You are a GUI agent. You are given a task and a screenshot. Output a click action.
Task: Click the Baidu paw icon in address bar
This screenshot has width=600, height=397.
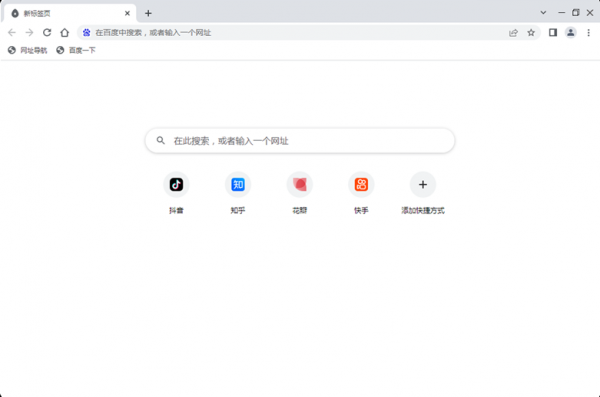(86, 33)
